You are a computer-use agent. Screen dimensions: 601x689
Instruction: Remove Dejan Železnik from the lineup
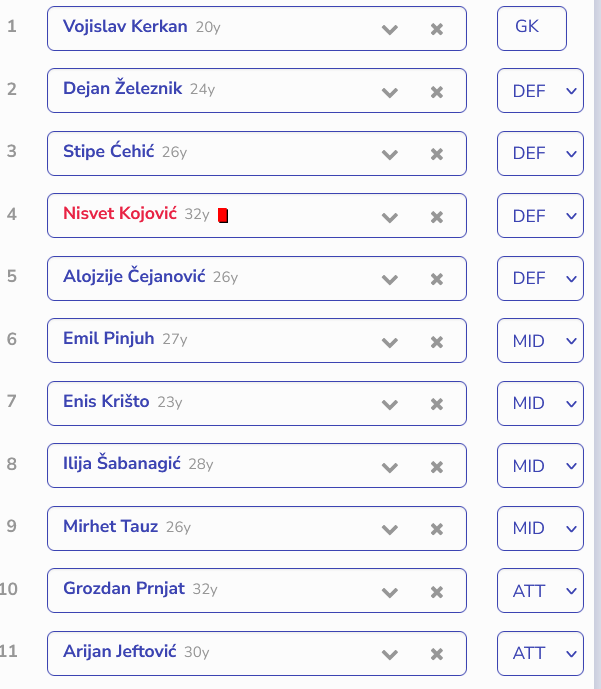pyautogui.click(x=437, y=92)
